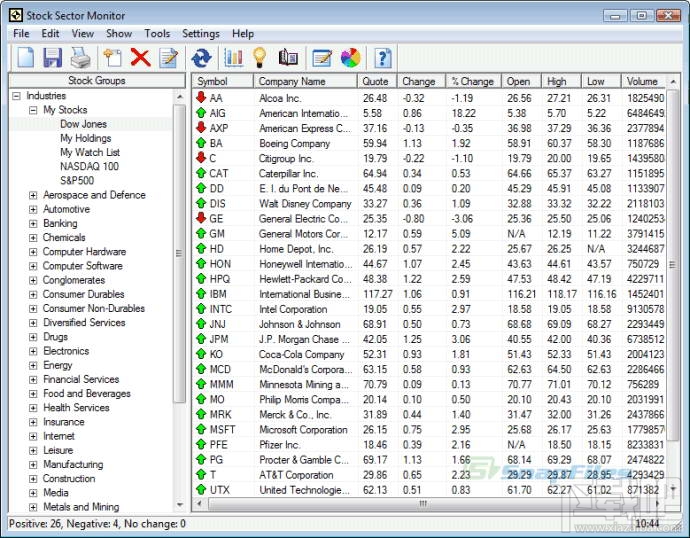Click the green arrow beside IBM
690x538 pixels.
point(201,293)
